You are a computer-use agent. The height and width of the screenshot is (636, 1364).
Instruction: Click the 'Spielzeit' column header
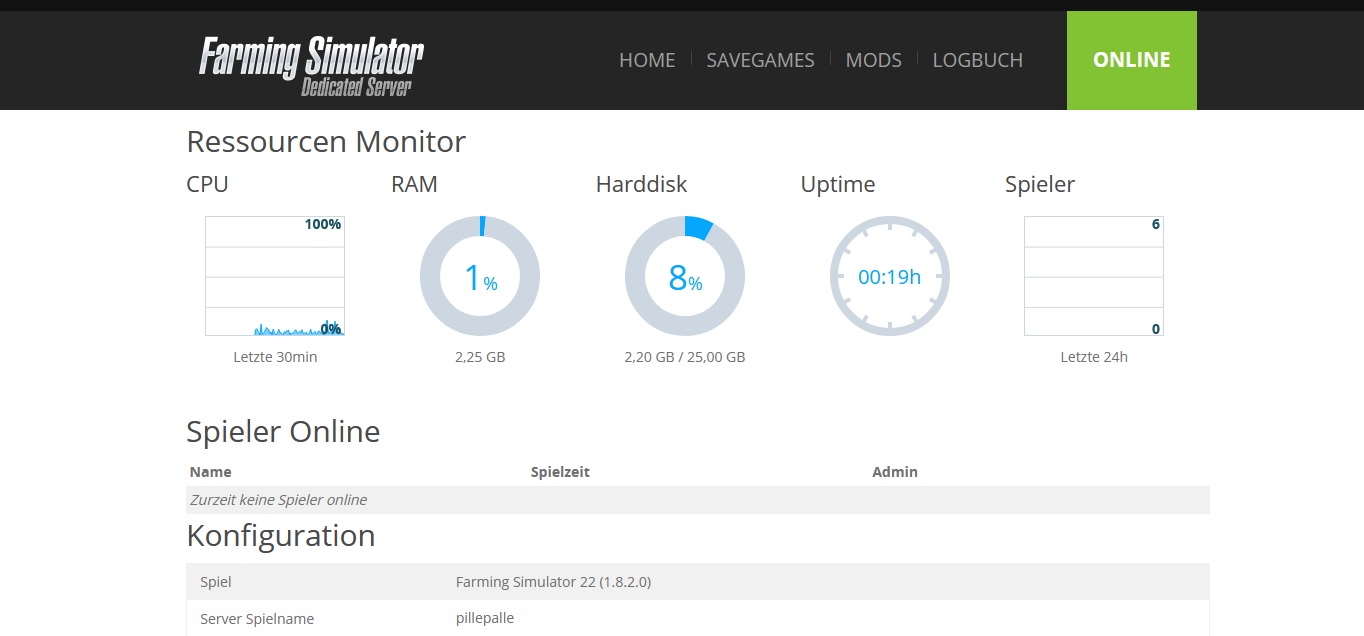point(560,472)
